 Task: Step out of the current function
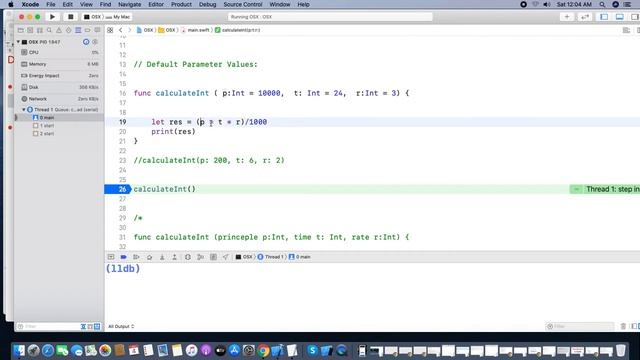(174, 257)
